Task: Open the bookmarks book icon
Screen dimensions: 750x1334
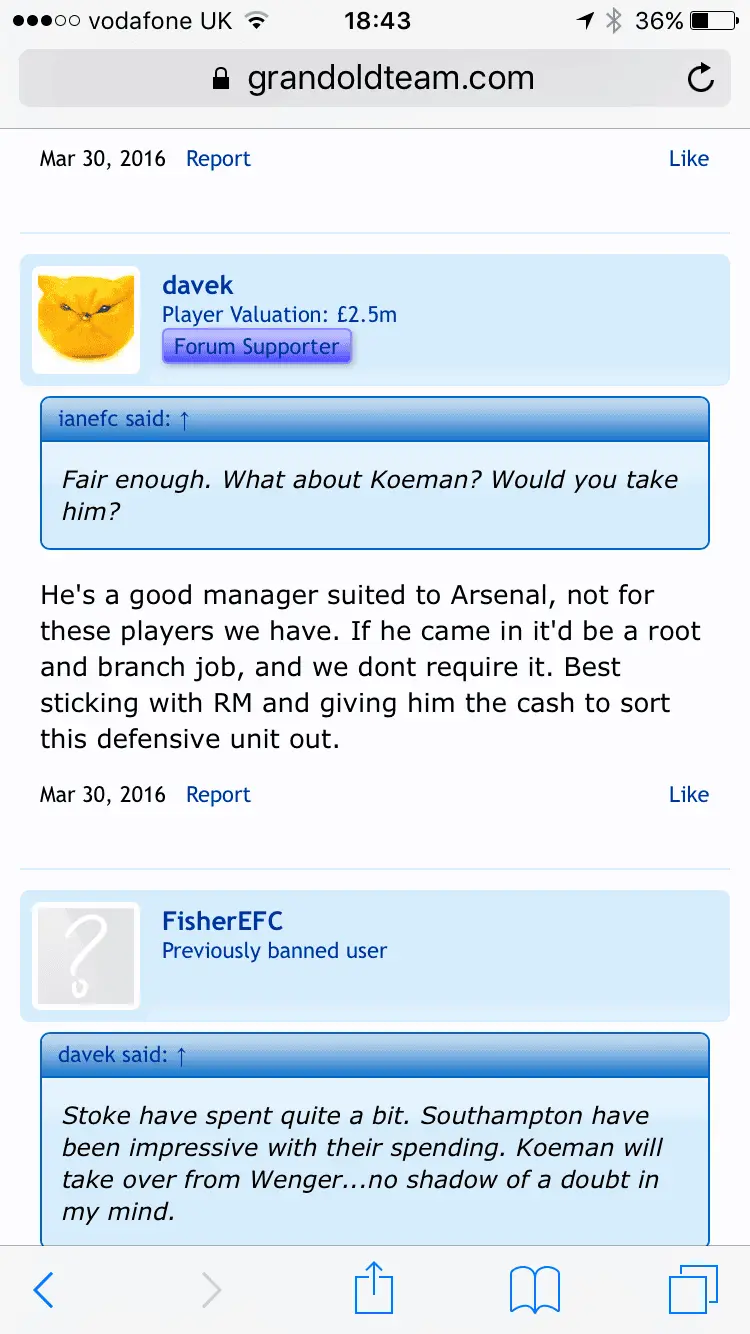Action: tap(535, 1290)
